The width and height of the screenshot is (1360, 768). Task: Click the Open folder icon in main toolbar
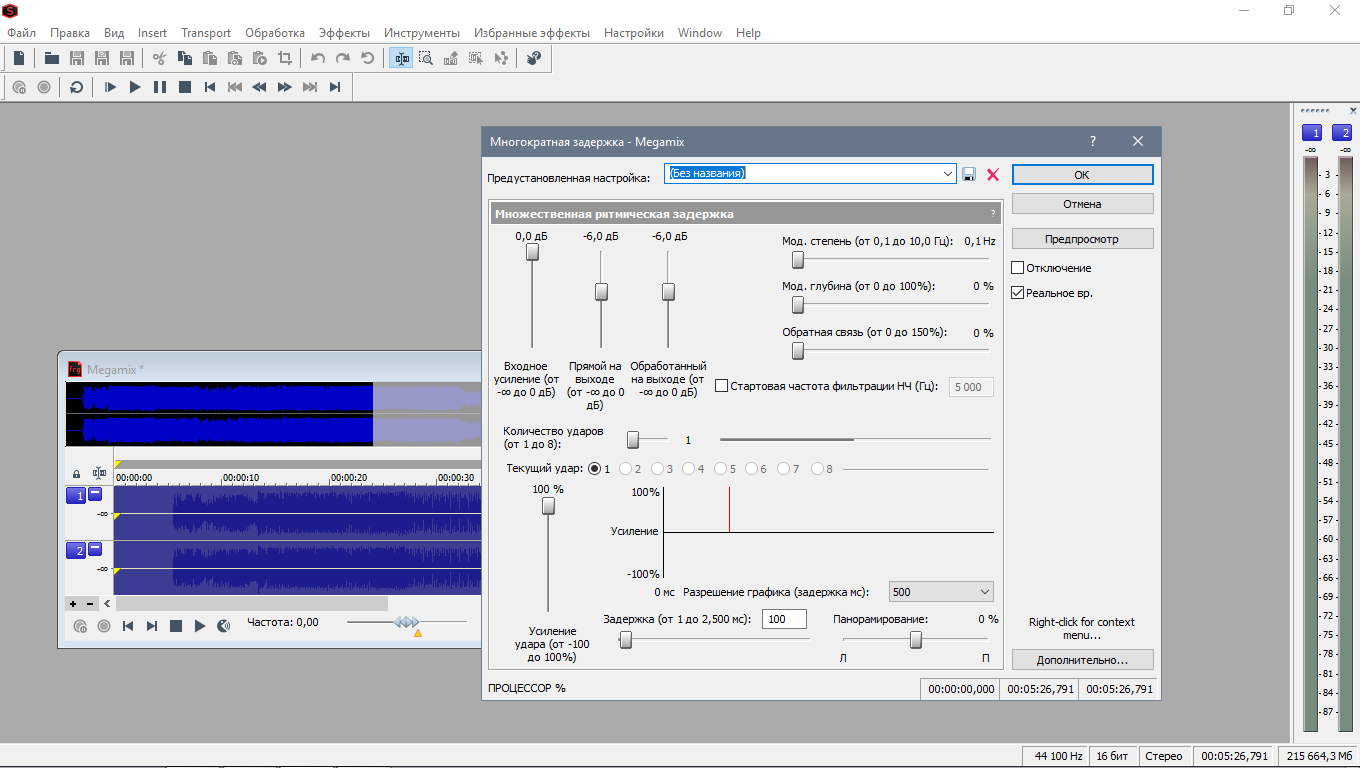tap(52, 59)
